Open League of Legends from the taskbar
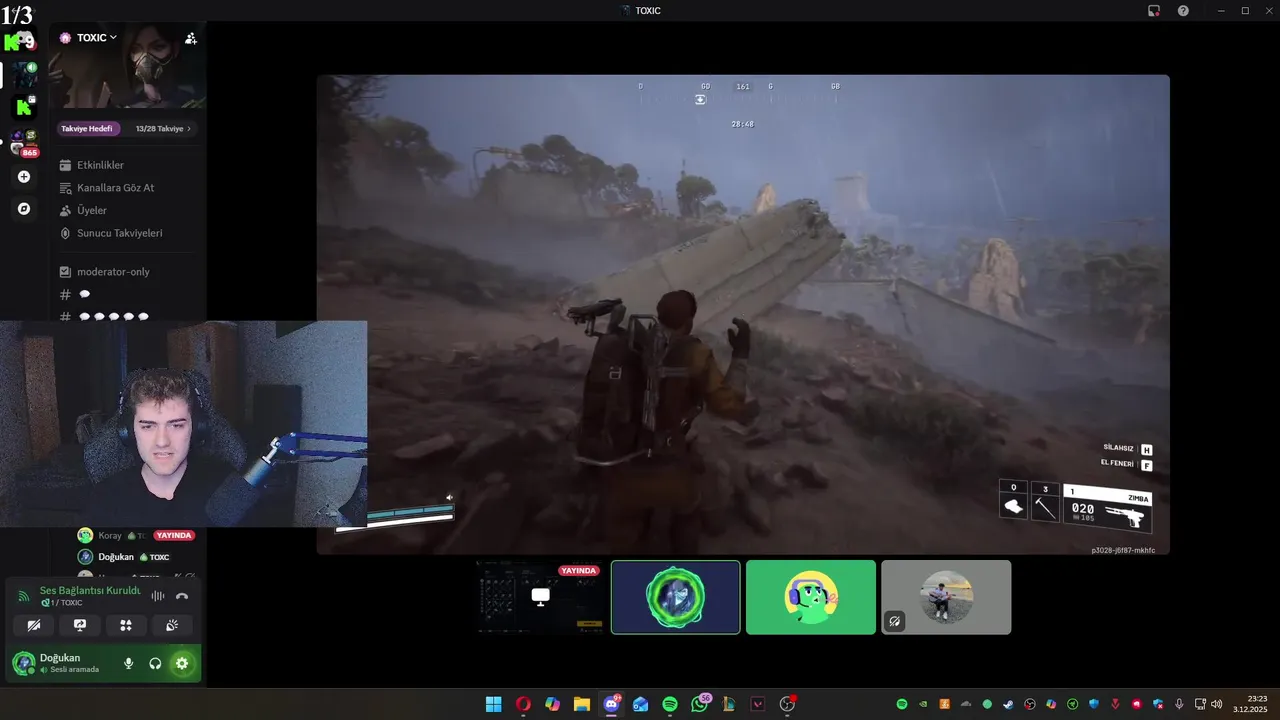The height and width of the screenshot is (720, 1280). (x=729, y=704)
